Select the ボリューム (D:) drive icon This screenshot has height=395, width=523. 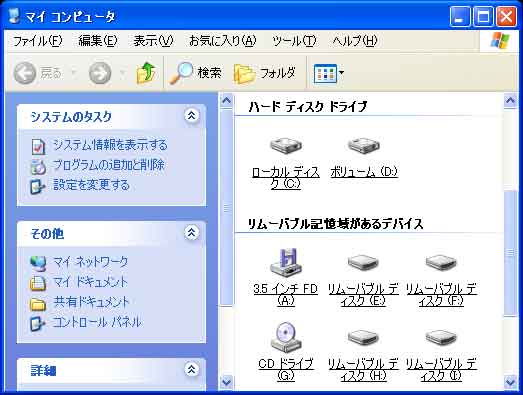[364, 145]
